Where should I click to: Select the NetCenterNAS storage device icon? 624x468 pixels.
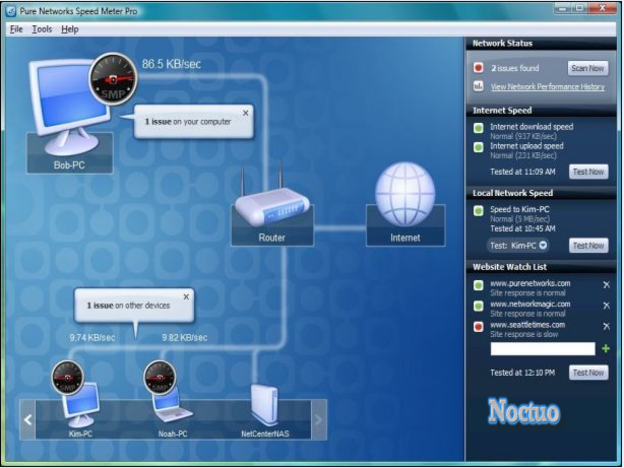(x=264, y=405)
